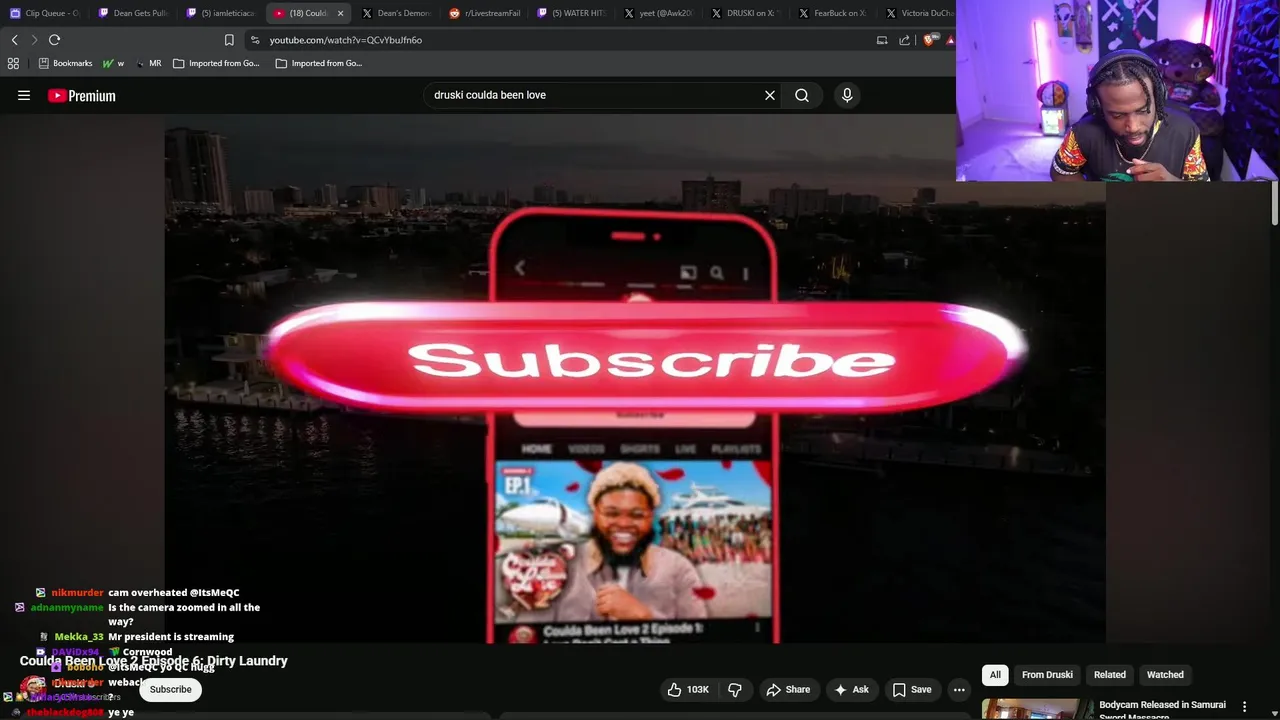Bookmark this page icon in address bar

(229, 40)
